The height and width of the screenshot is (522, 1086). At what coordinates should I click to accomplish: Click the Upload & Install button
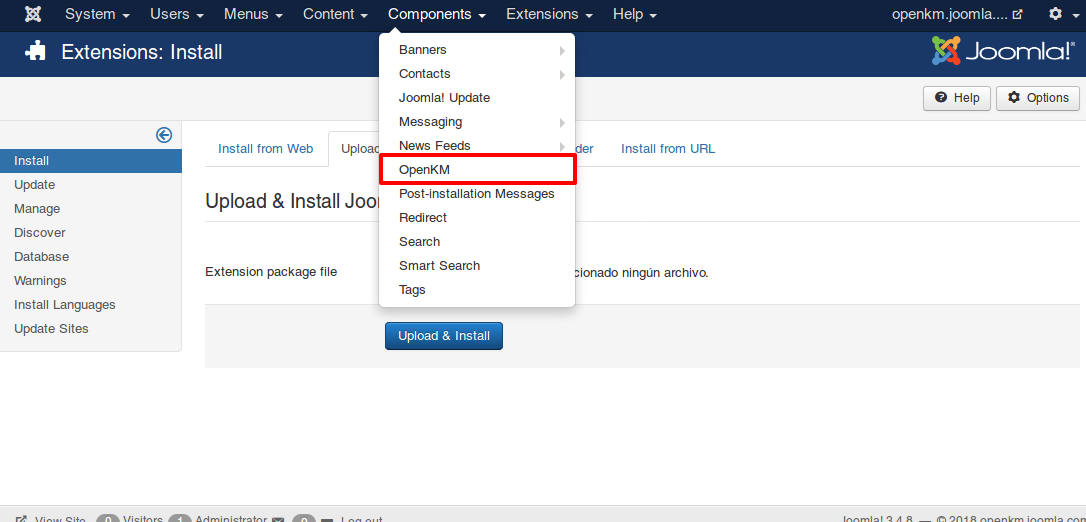[444, 336]
